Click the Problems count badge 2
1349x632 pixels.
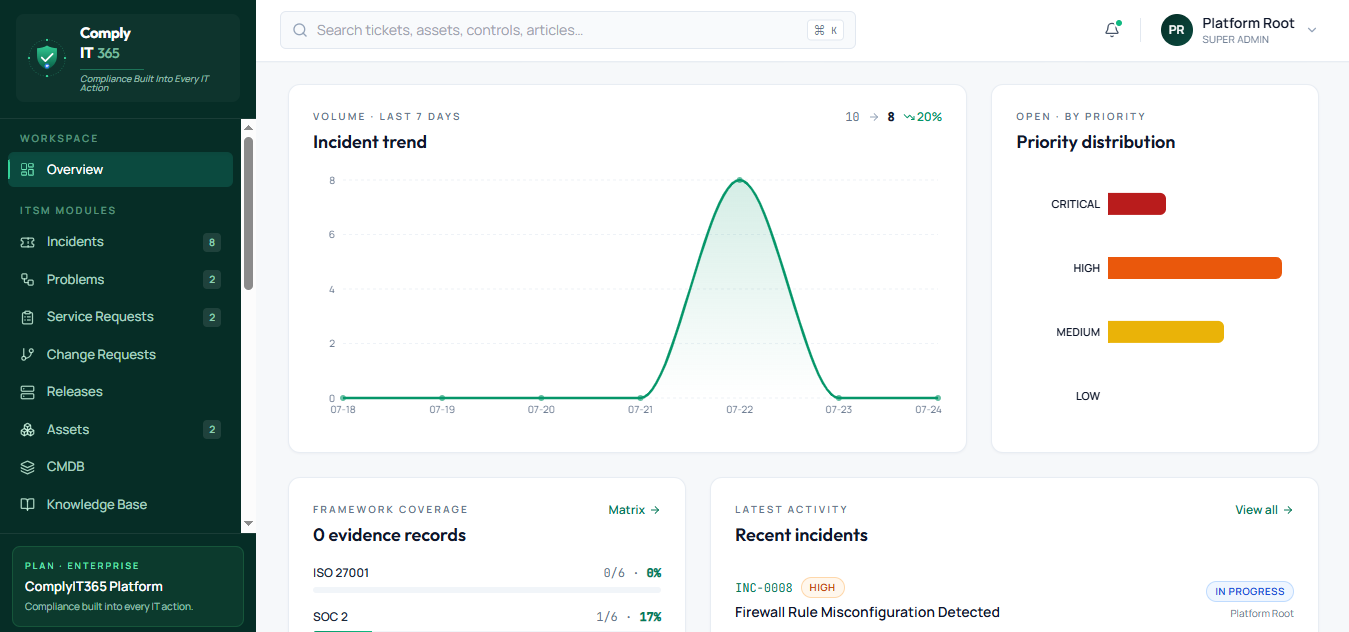[211, 280]
